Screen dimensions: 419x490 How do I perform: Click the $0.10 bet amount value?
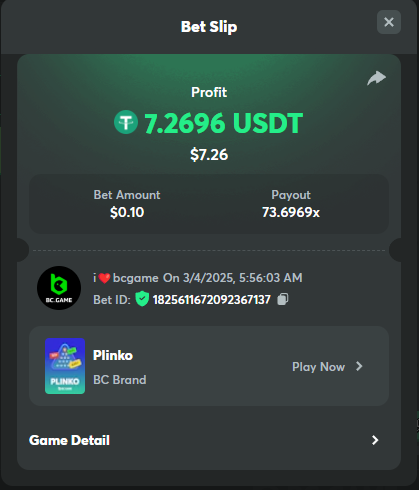(127, 212)
